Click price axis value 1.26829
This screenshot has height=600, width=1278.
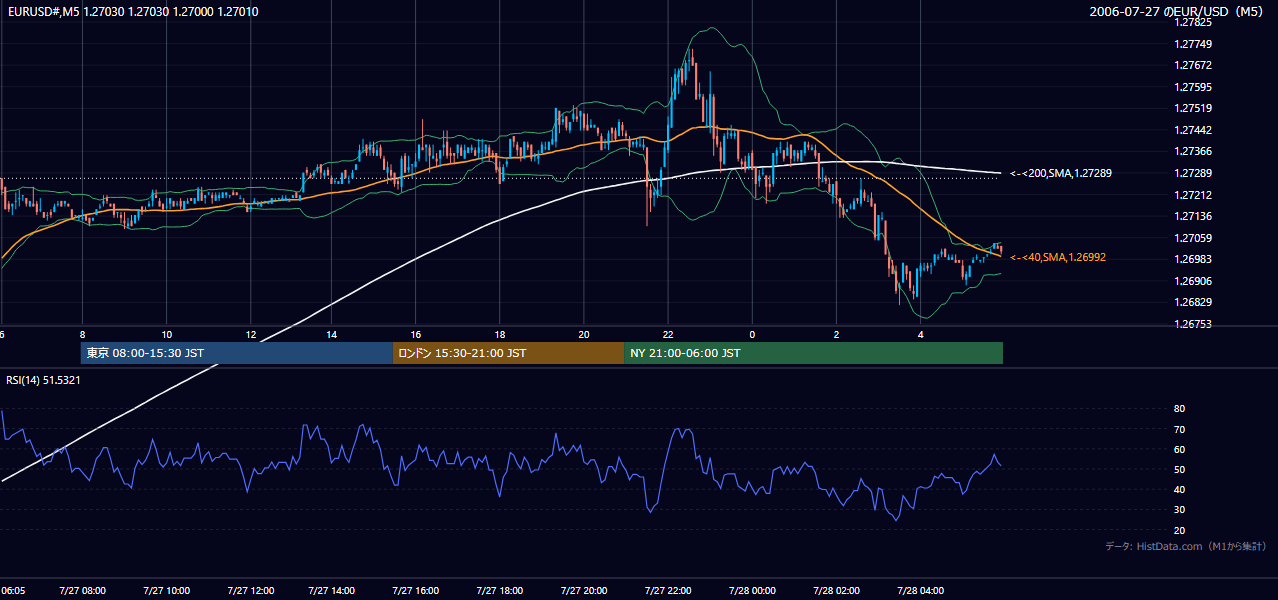[1192, 302]
